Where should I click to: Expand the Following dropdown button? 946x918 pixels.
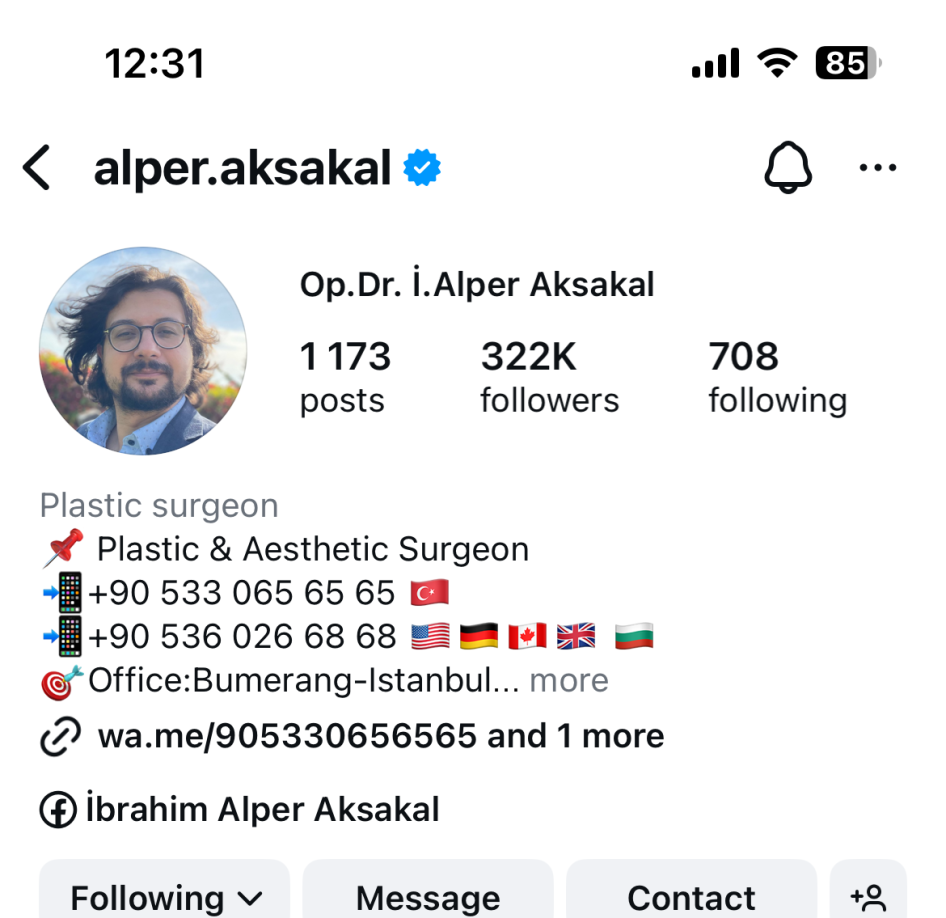[165, 897]
